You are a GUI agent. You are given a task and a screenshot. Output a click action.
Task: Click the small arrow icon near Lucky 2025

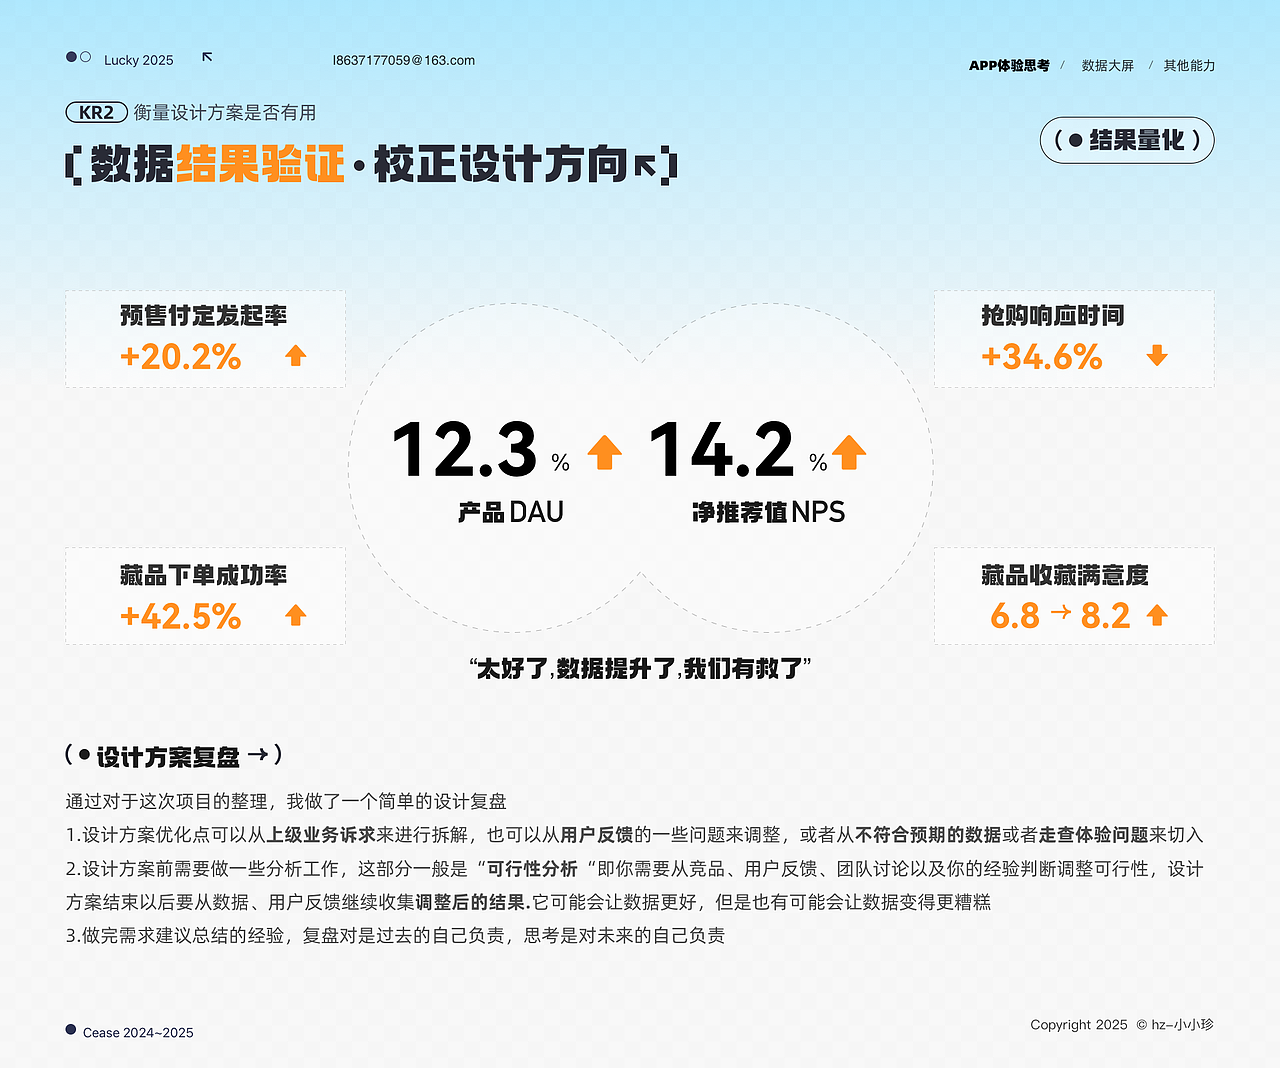pos(207,57)
